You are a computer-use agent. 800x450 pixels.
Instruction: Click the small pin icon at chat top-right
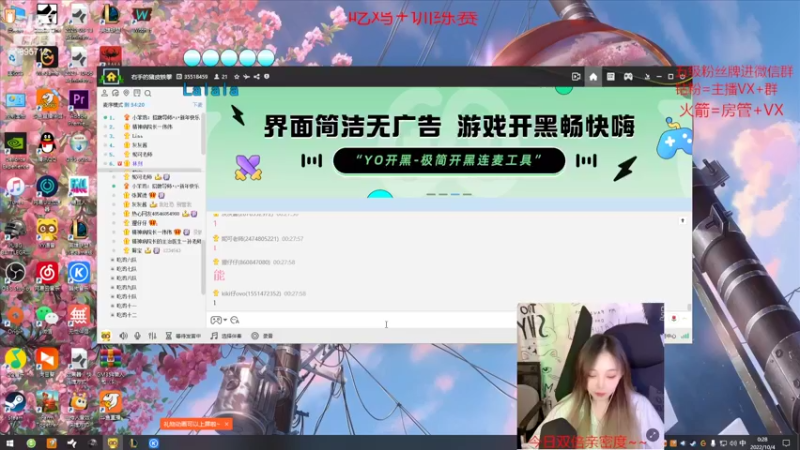click(682, 220)
